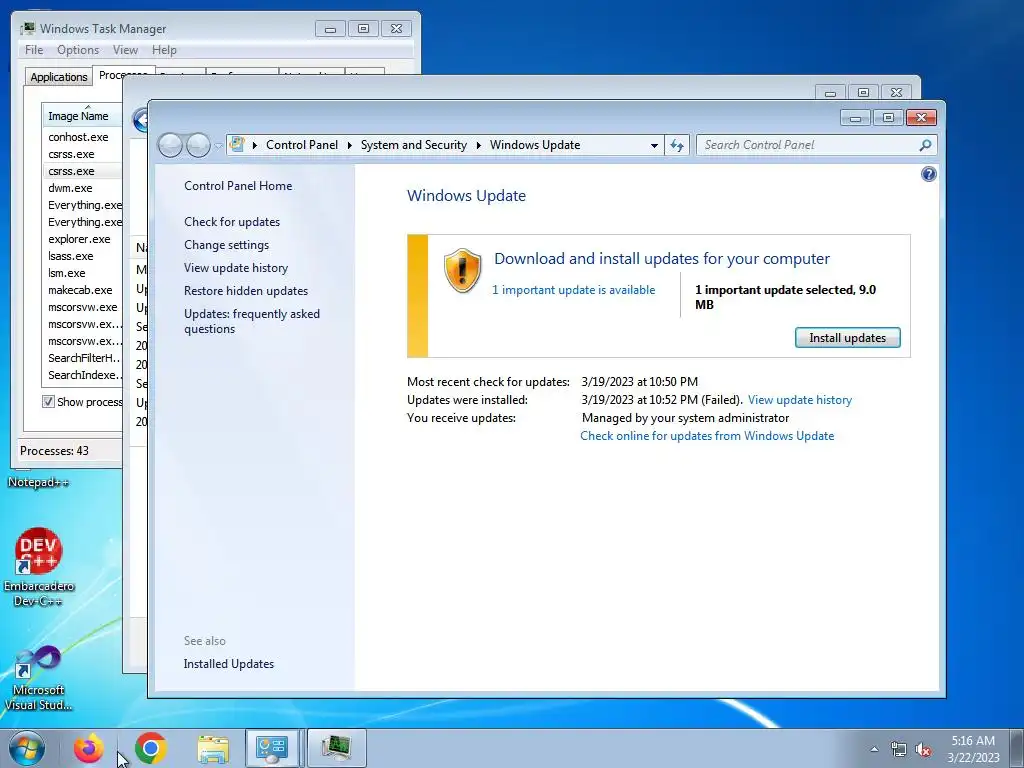Click the network status tray icon

899,749
